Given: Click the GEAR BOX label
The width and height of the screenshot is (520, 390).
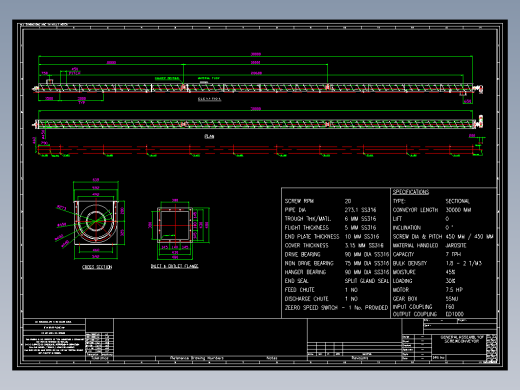Looking at the screenshot, I should point(405,299).
